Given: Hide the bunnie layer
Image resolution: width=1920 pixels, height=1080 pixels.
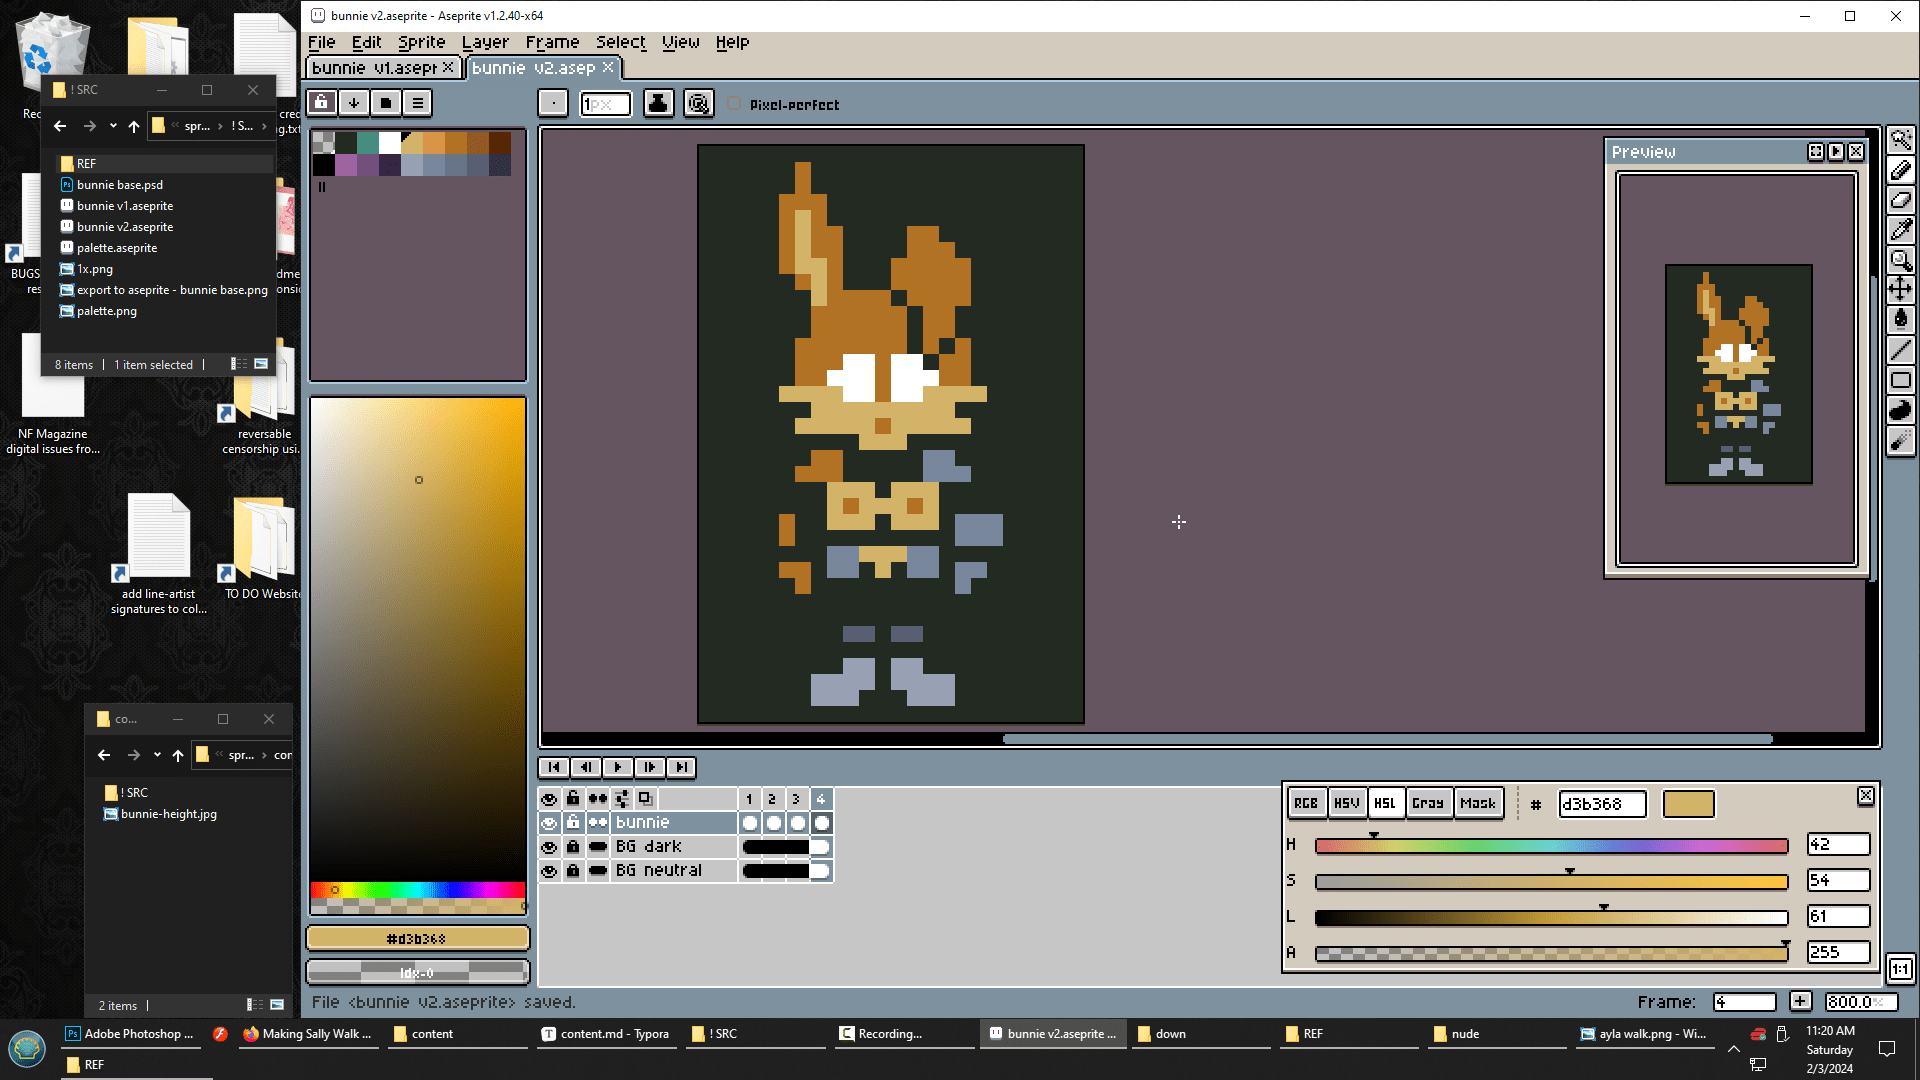Looking at the screenshot, I should [x=549, y=823].
